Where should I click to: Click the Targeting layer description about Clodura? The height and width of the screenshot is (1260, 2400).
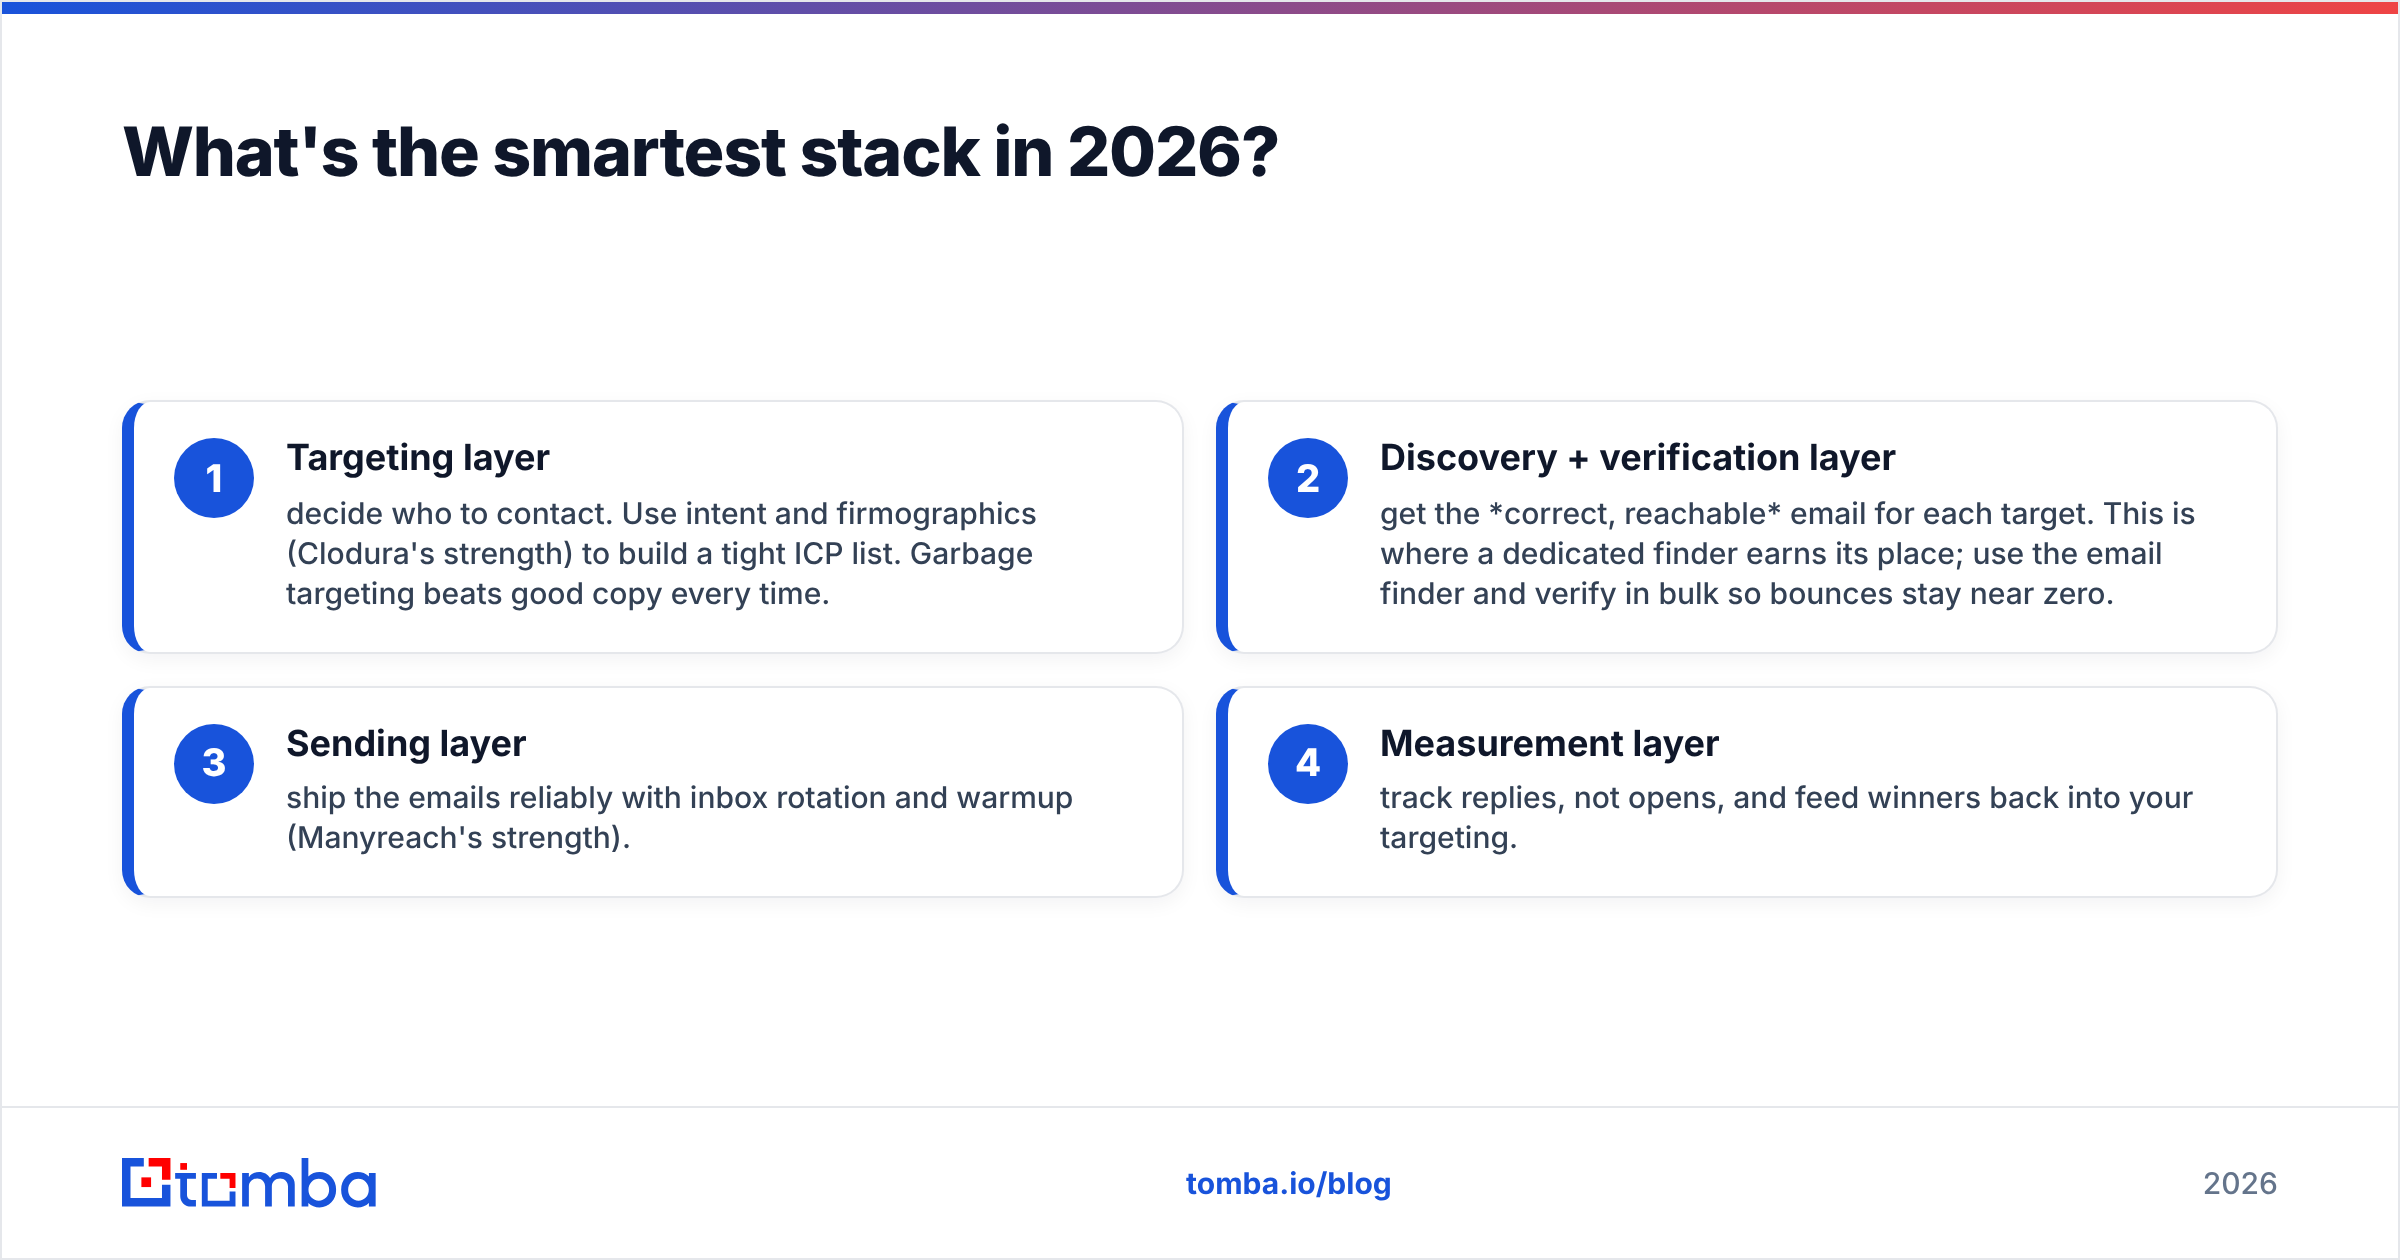[661, 554]
